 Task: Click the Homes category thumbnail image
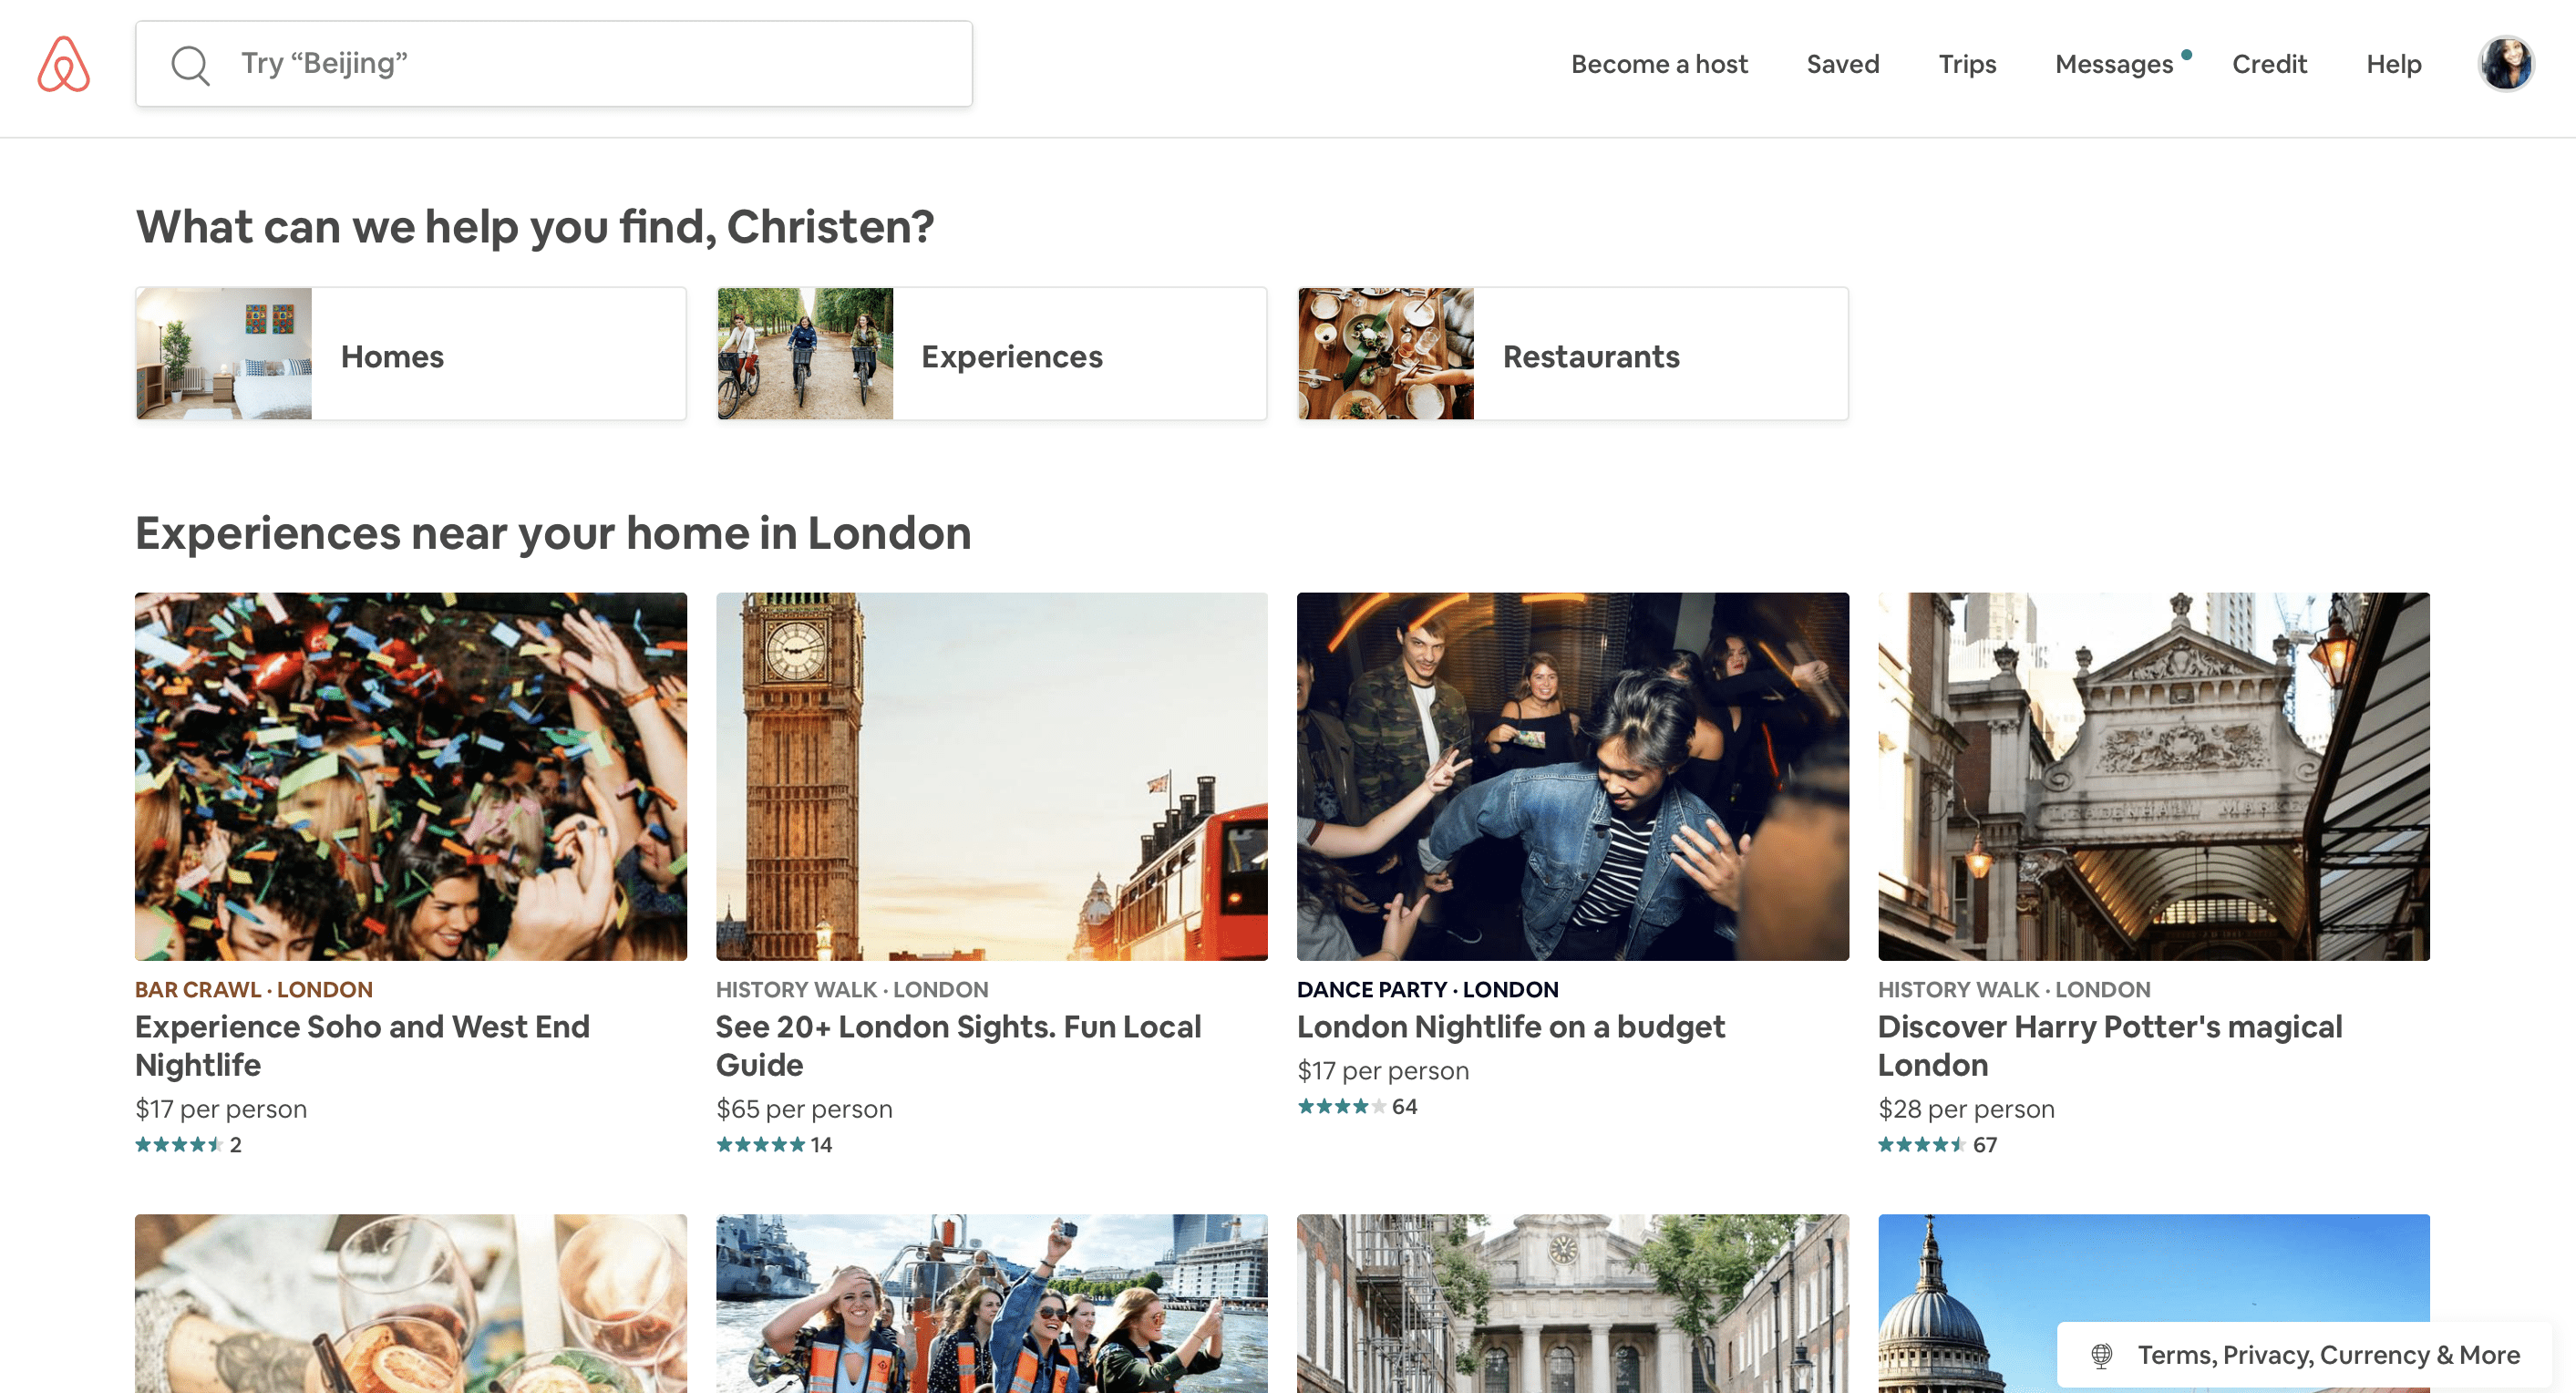point(224,354)
